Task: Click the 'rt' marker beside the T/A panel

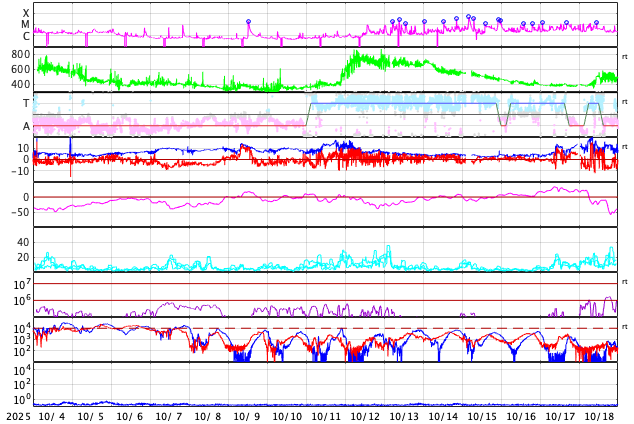Action: [x=624, y=102]
